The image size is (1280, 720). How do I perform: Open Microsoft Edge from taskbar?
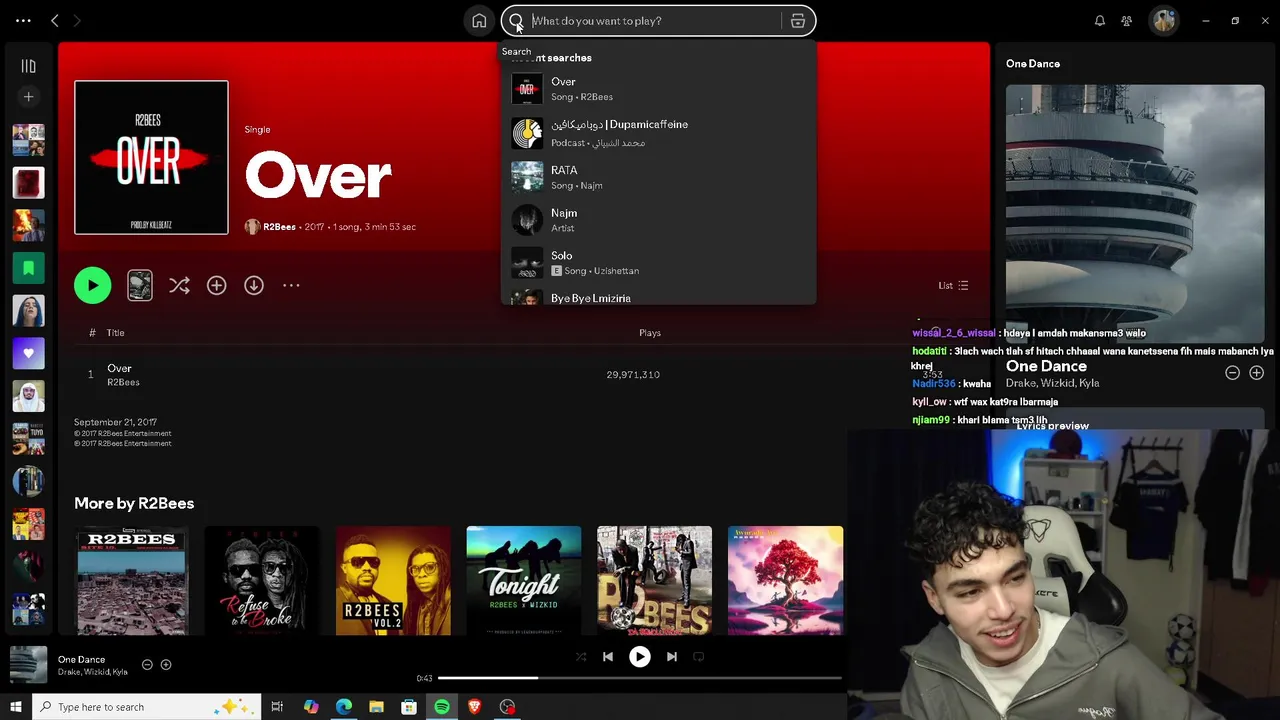tap(344, 707)
